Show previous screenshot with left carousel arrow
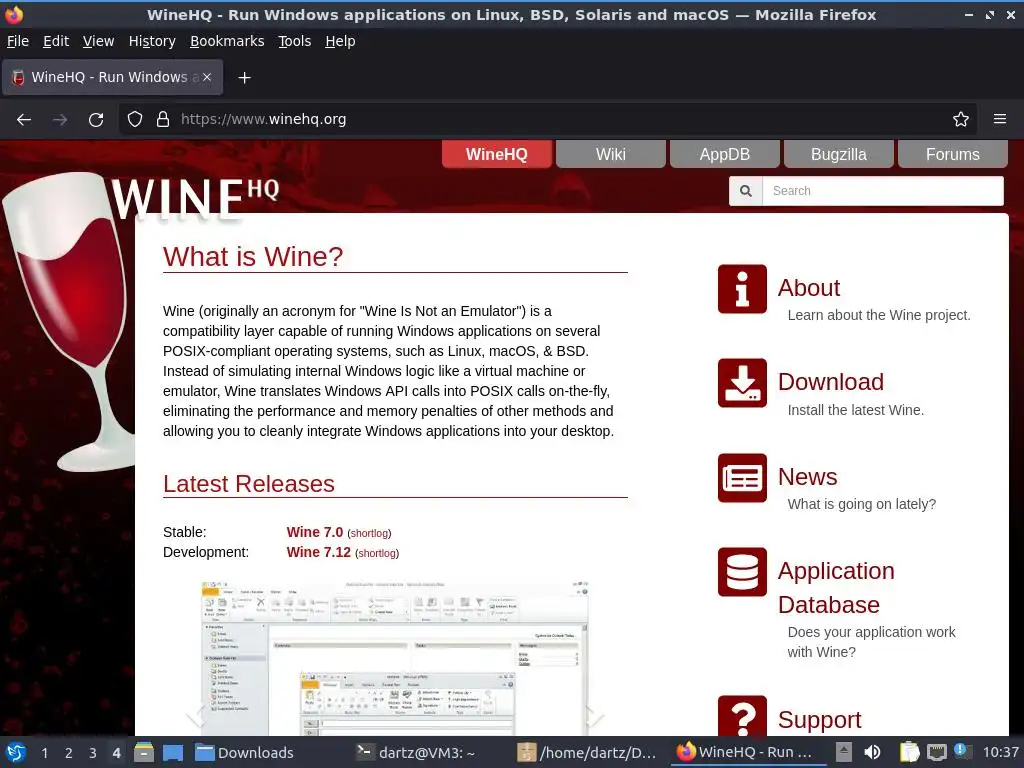Image resolution: width=1024 pixels, height=768 pixels. tap(195, 716)
